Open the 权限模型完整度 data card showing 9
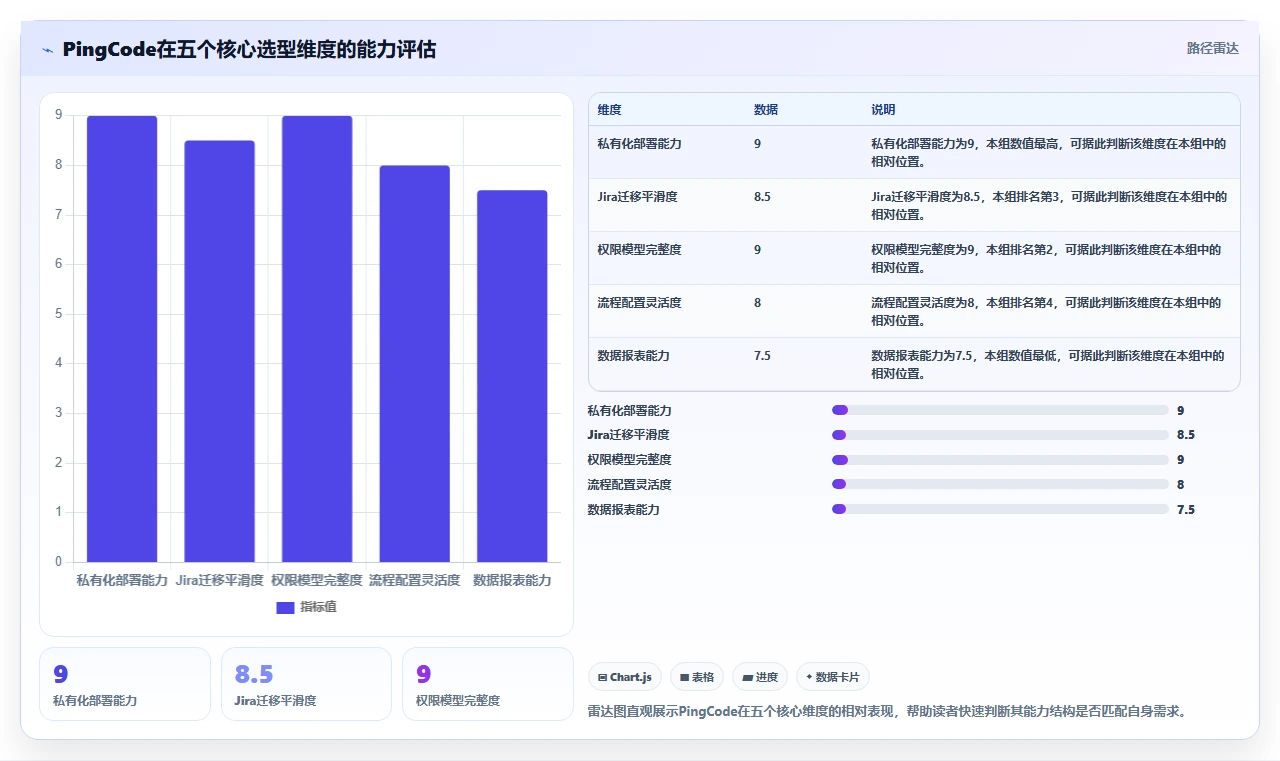Screen dimensions: 1280x761 pyautogui.click(x=487, y=684)
